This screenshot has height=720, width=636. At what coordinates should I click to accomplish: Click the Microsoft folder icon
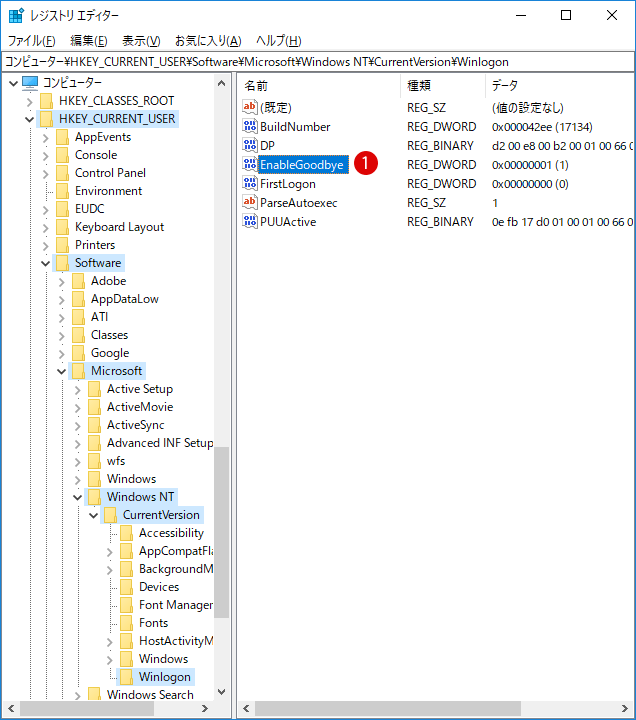79,371
